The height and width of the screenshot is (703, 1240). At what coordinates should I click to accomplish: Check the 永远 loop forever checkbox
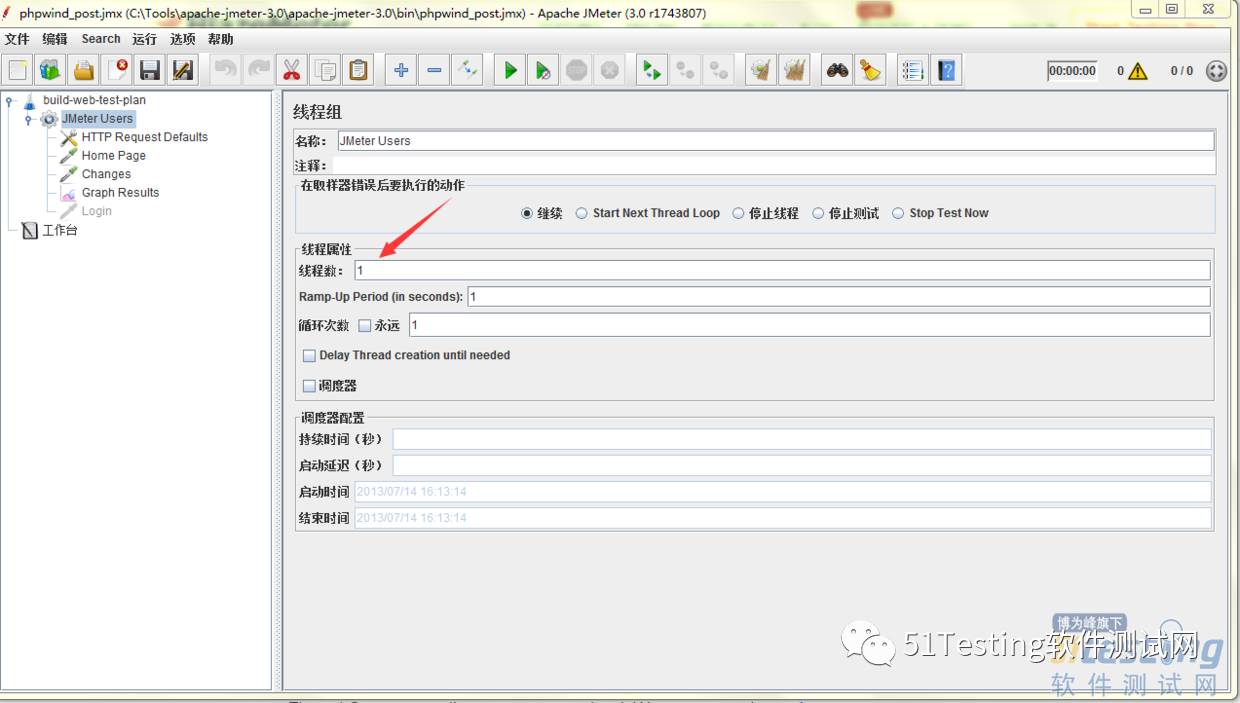point(364,325)
